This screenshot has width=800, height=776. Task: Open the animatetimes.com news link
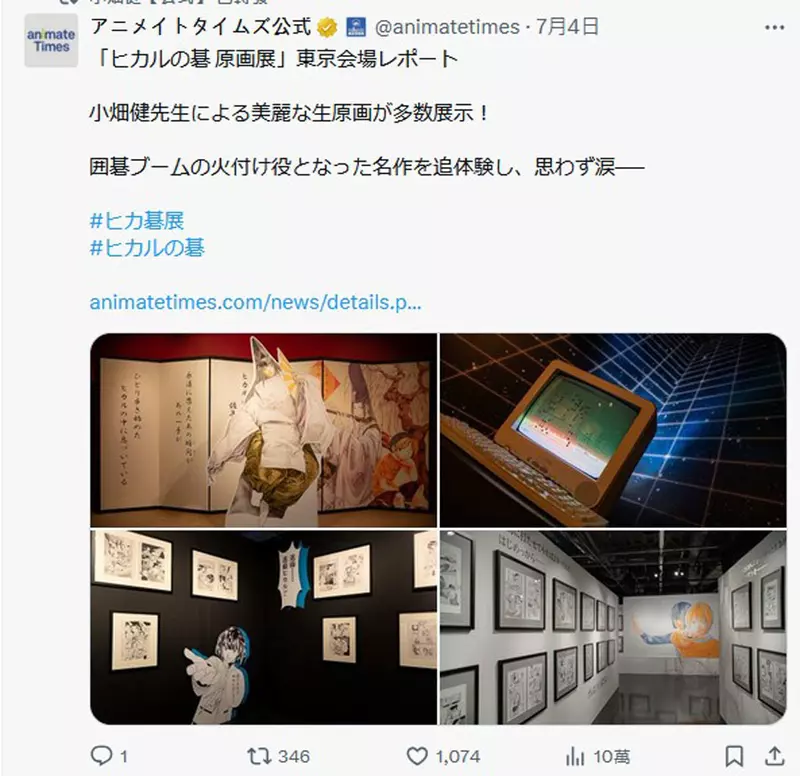pos(255,302)
